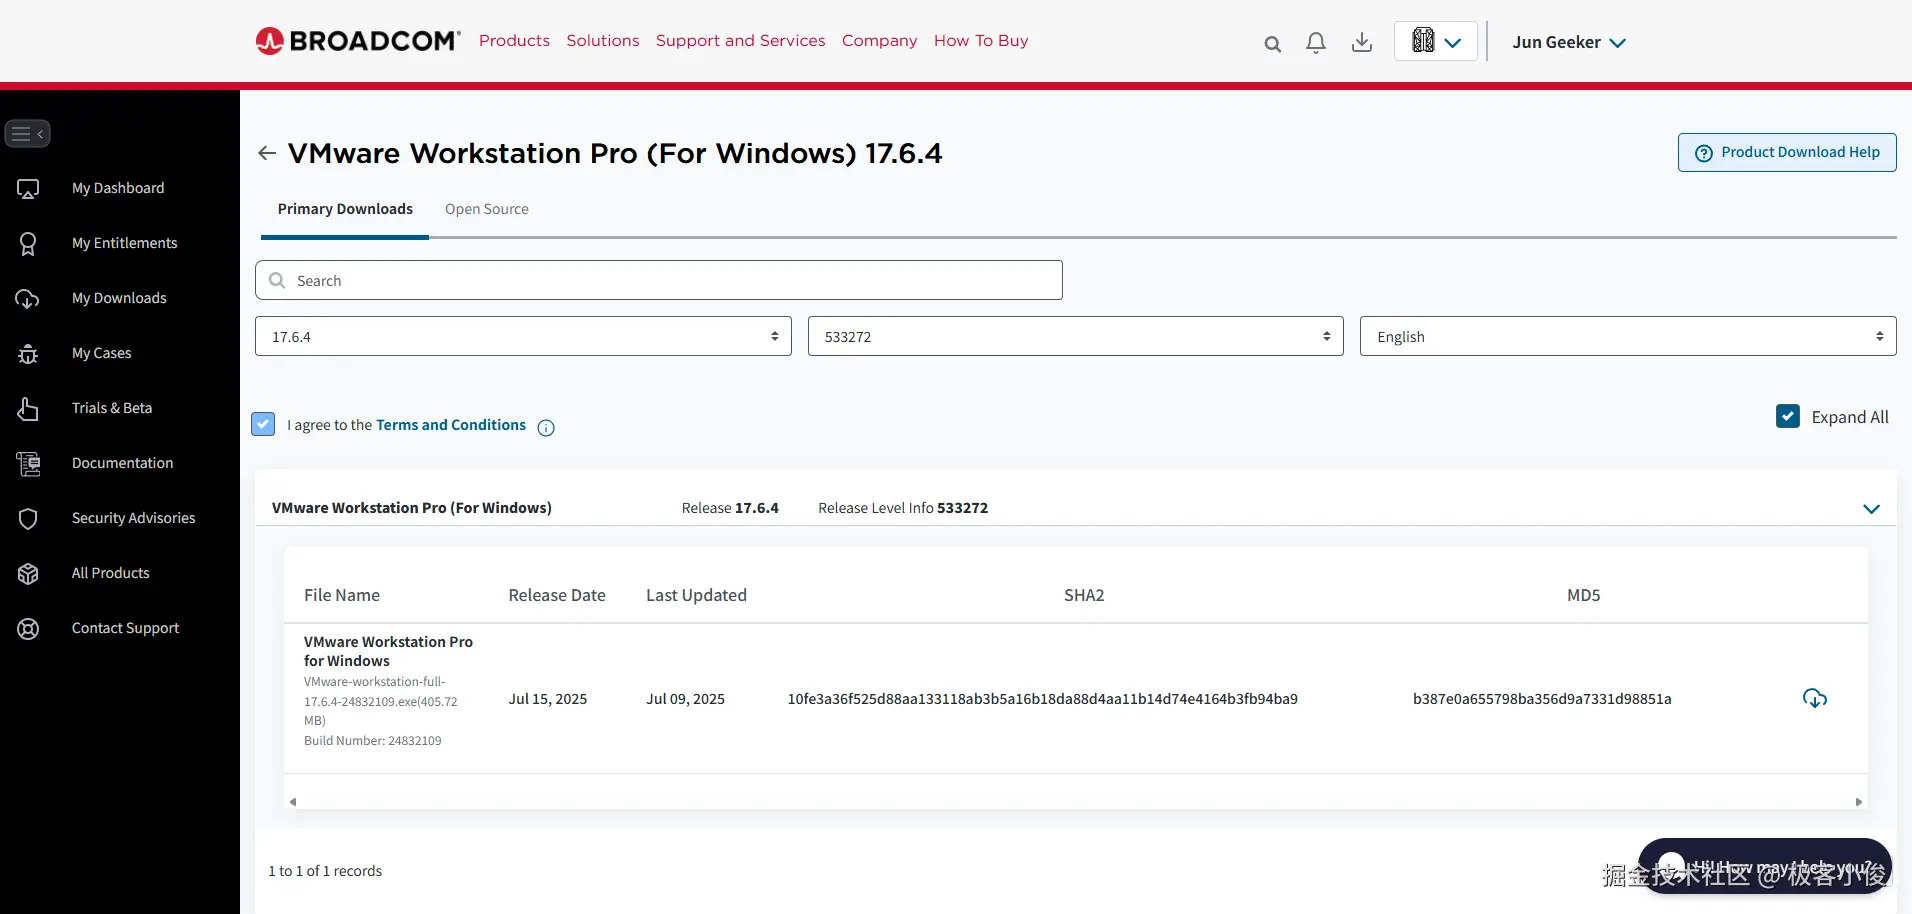The height and width of the screenshot is (914, 1912).
Task: Open Trials & Beta in sidebar
Action: pos(112,408)
